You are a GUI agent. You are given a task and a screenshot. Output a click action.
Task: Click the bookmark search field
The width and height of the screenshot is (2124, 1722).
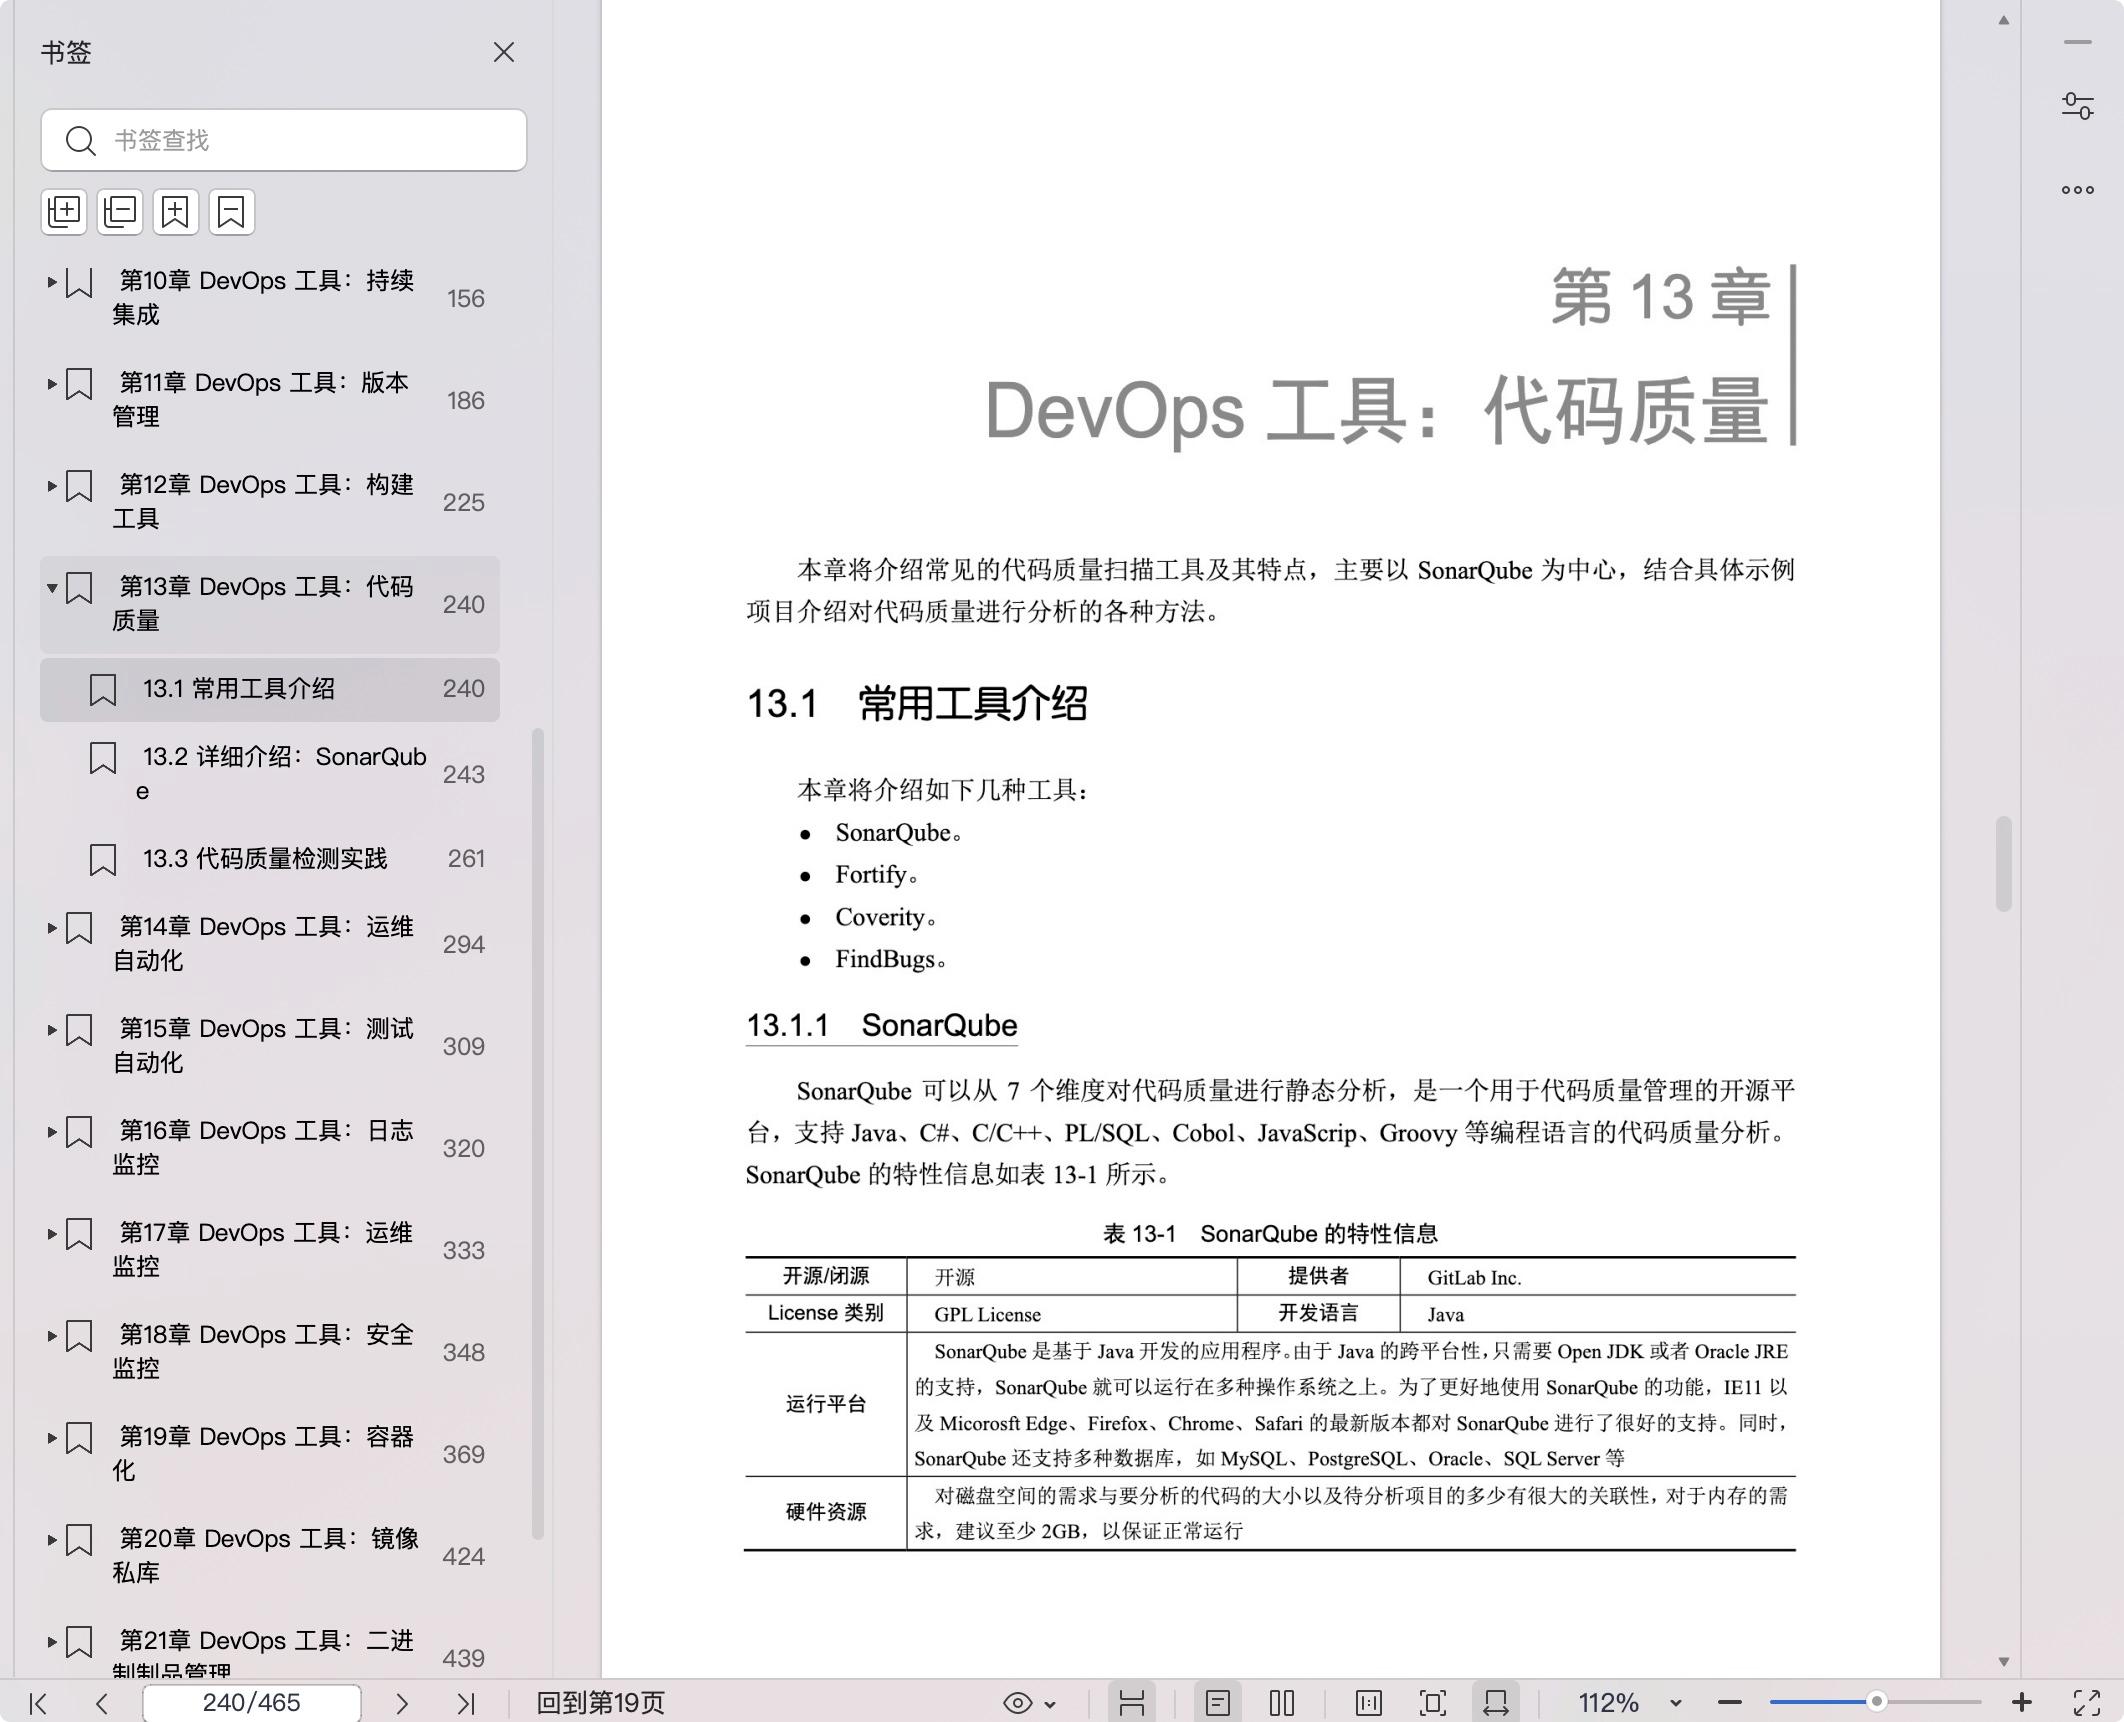click(284, 140)
